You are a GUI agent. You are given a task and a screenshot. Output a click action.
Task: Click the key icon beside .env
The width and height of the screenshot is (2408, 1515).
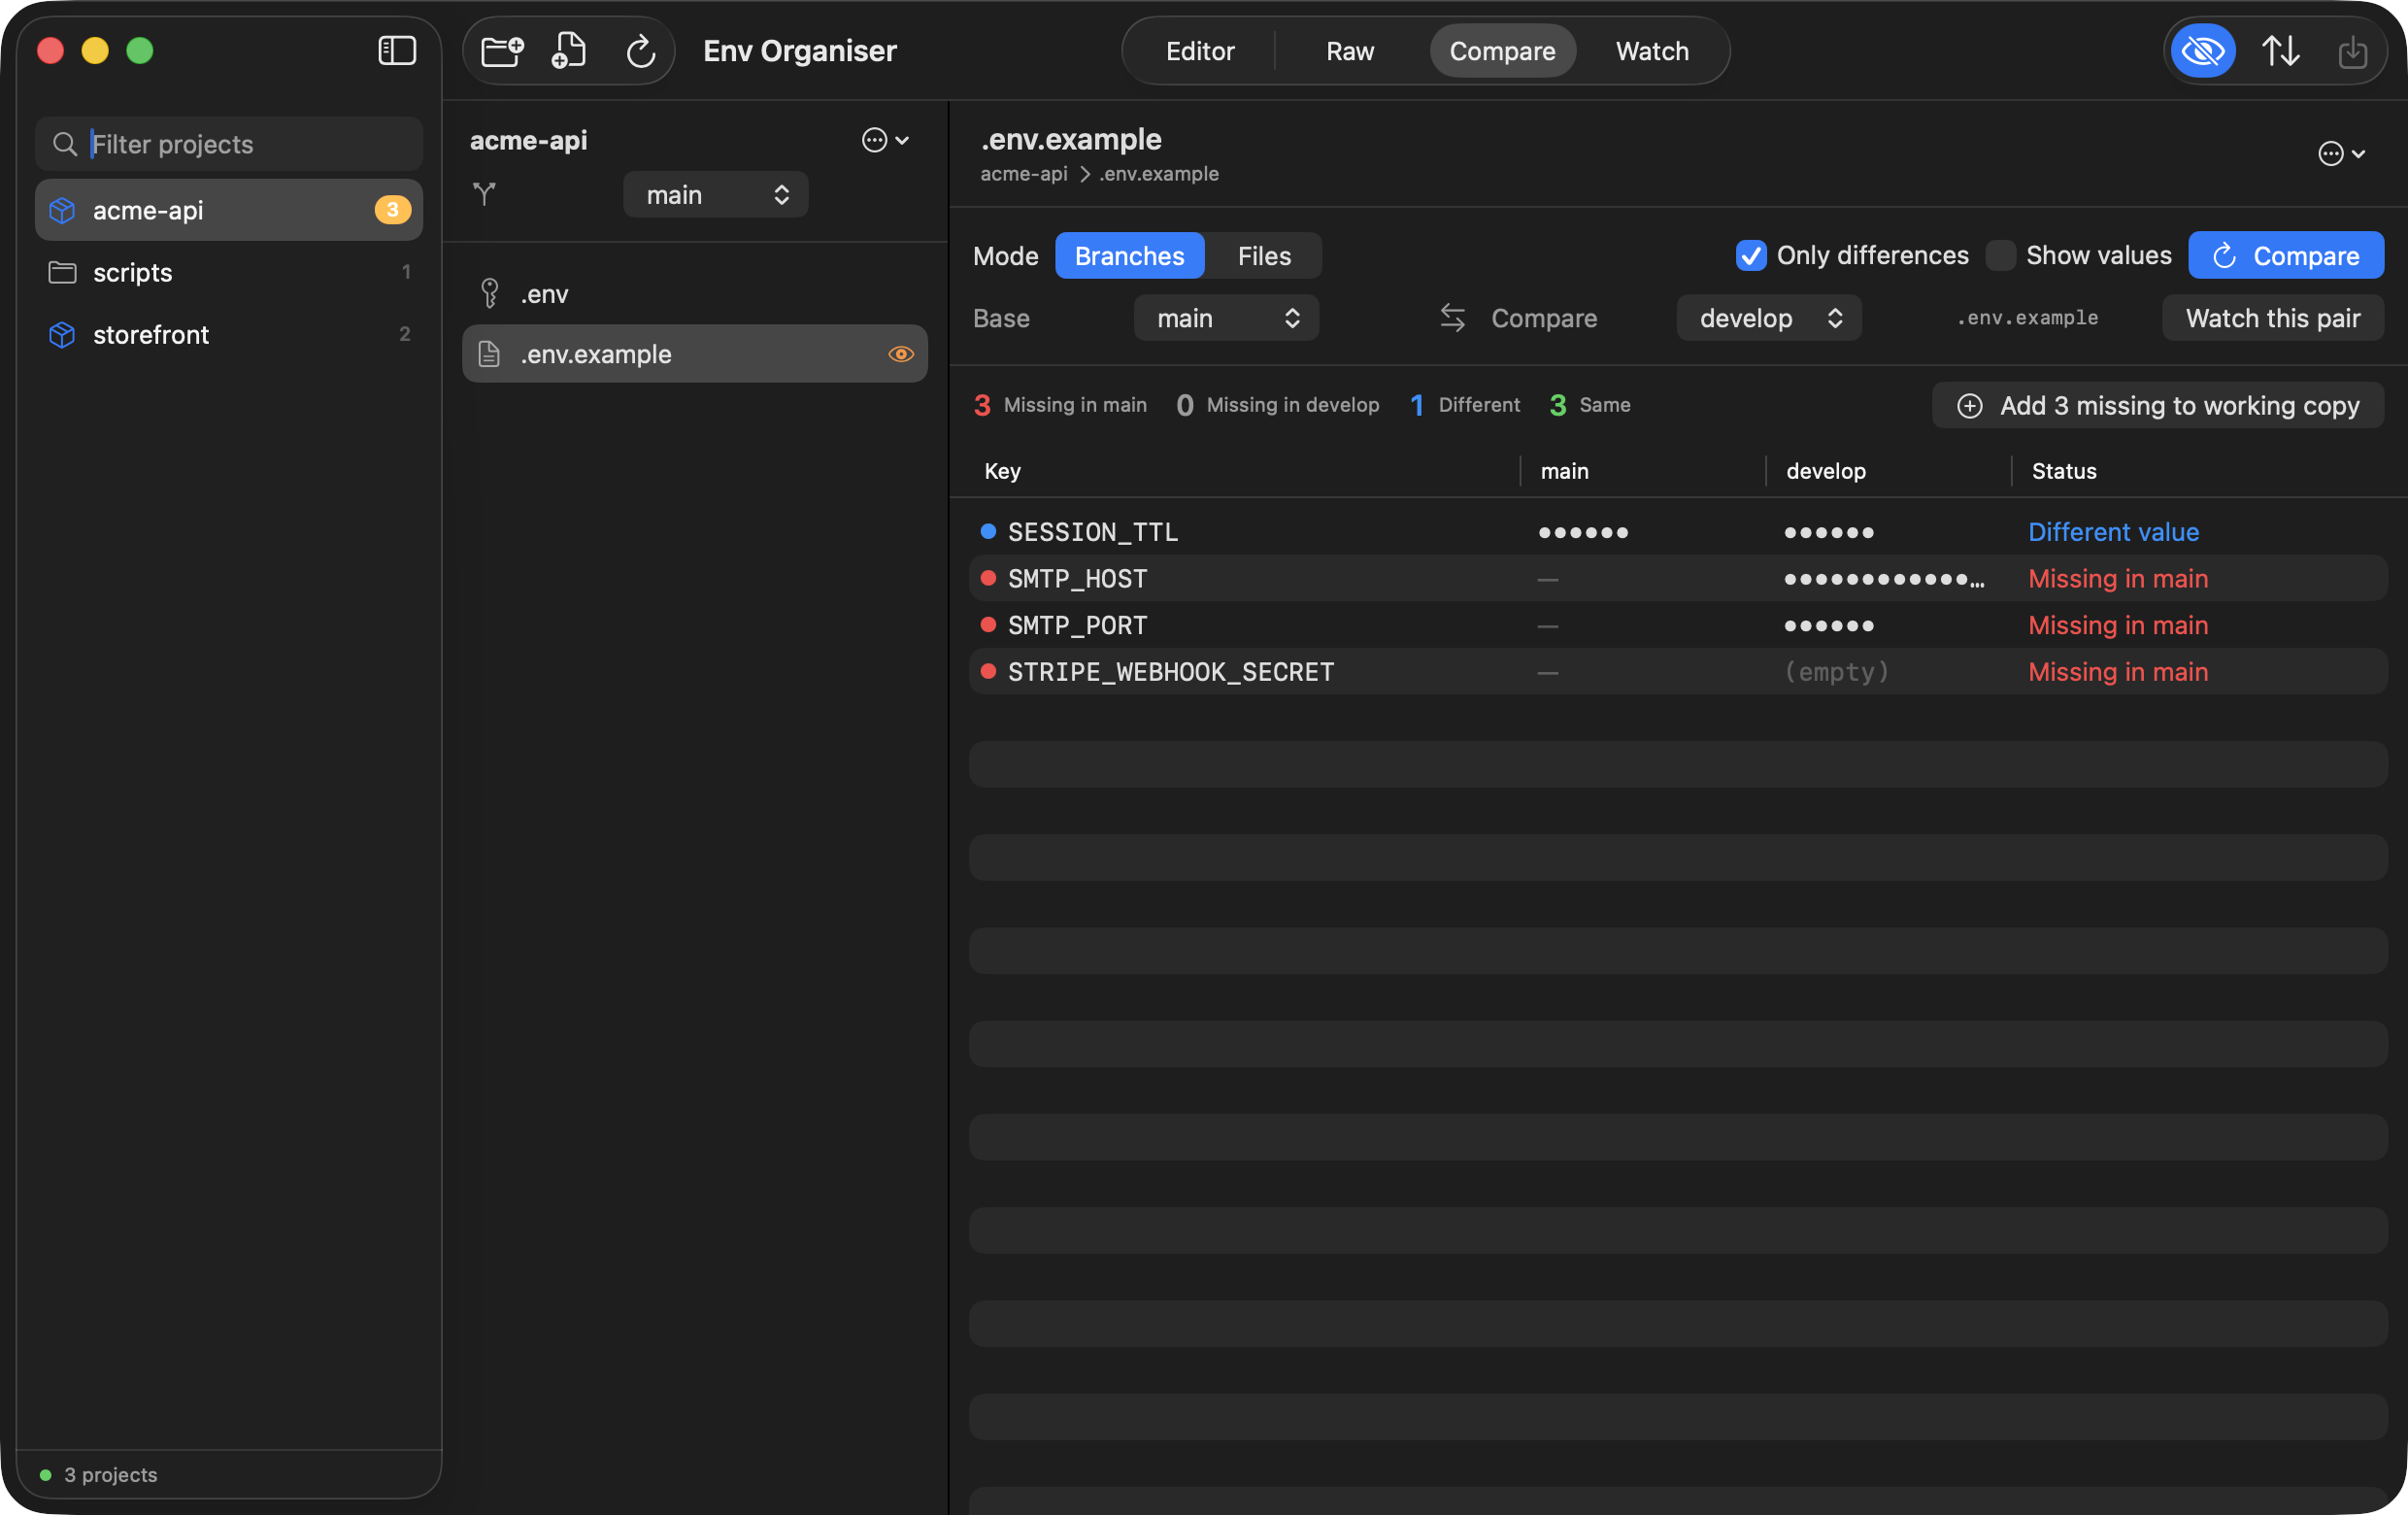pyautogui.click(x=489, y=293)
